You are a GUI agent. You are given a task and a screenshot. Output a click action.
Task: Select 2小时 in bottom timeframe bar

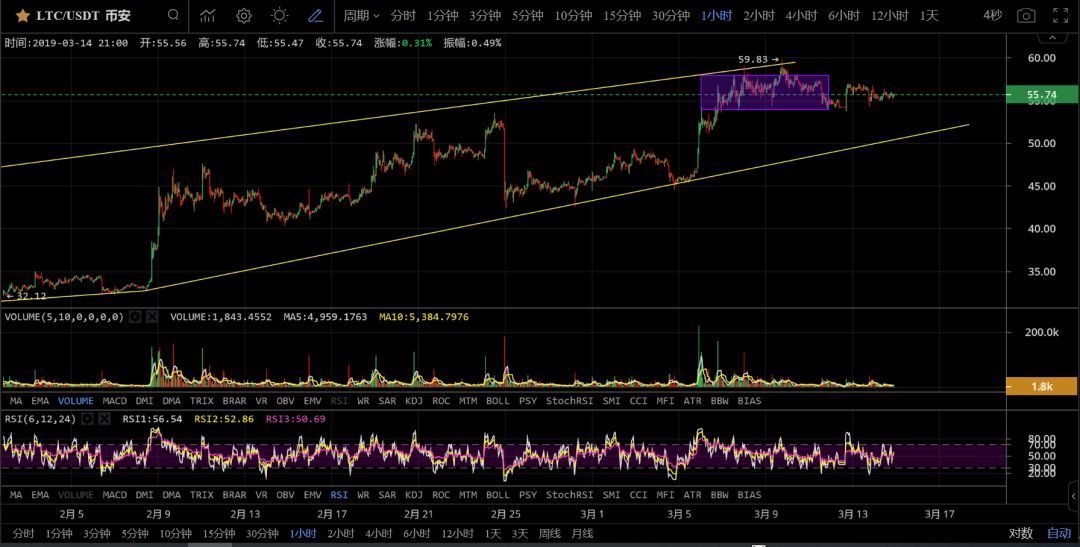click(x=340, y=533)
